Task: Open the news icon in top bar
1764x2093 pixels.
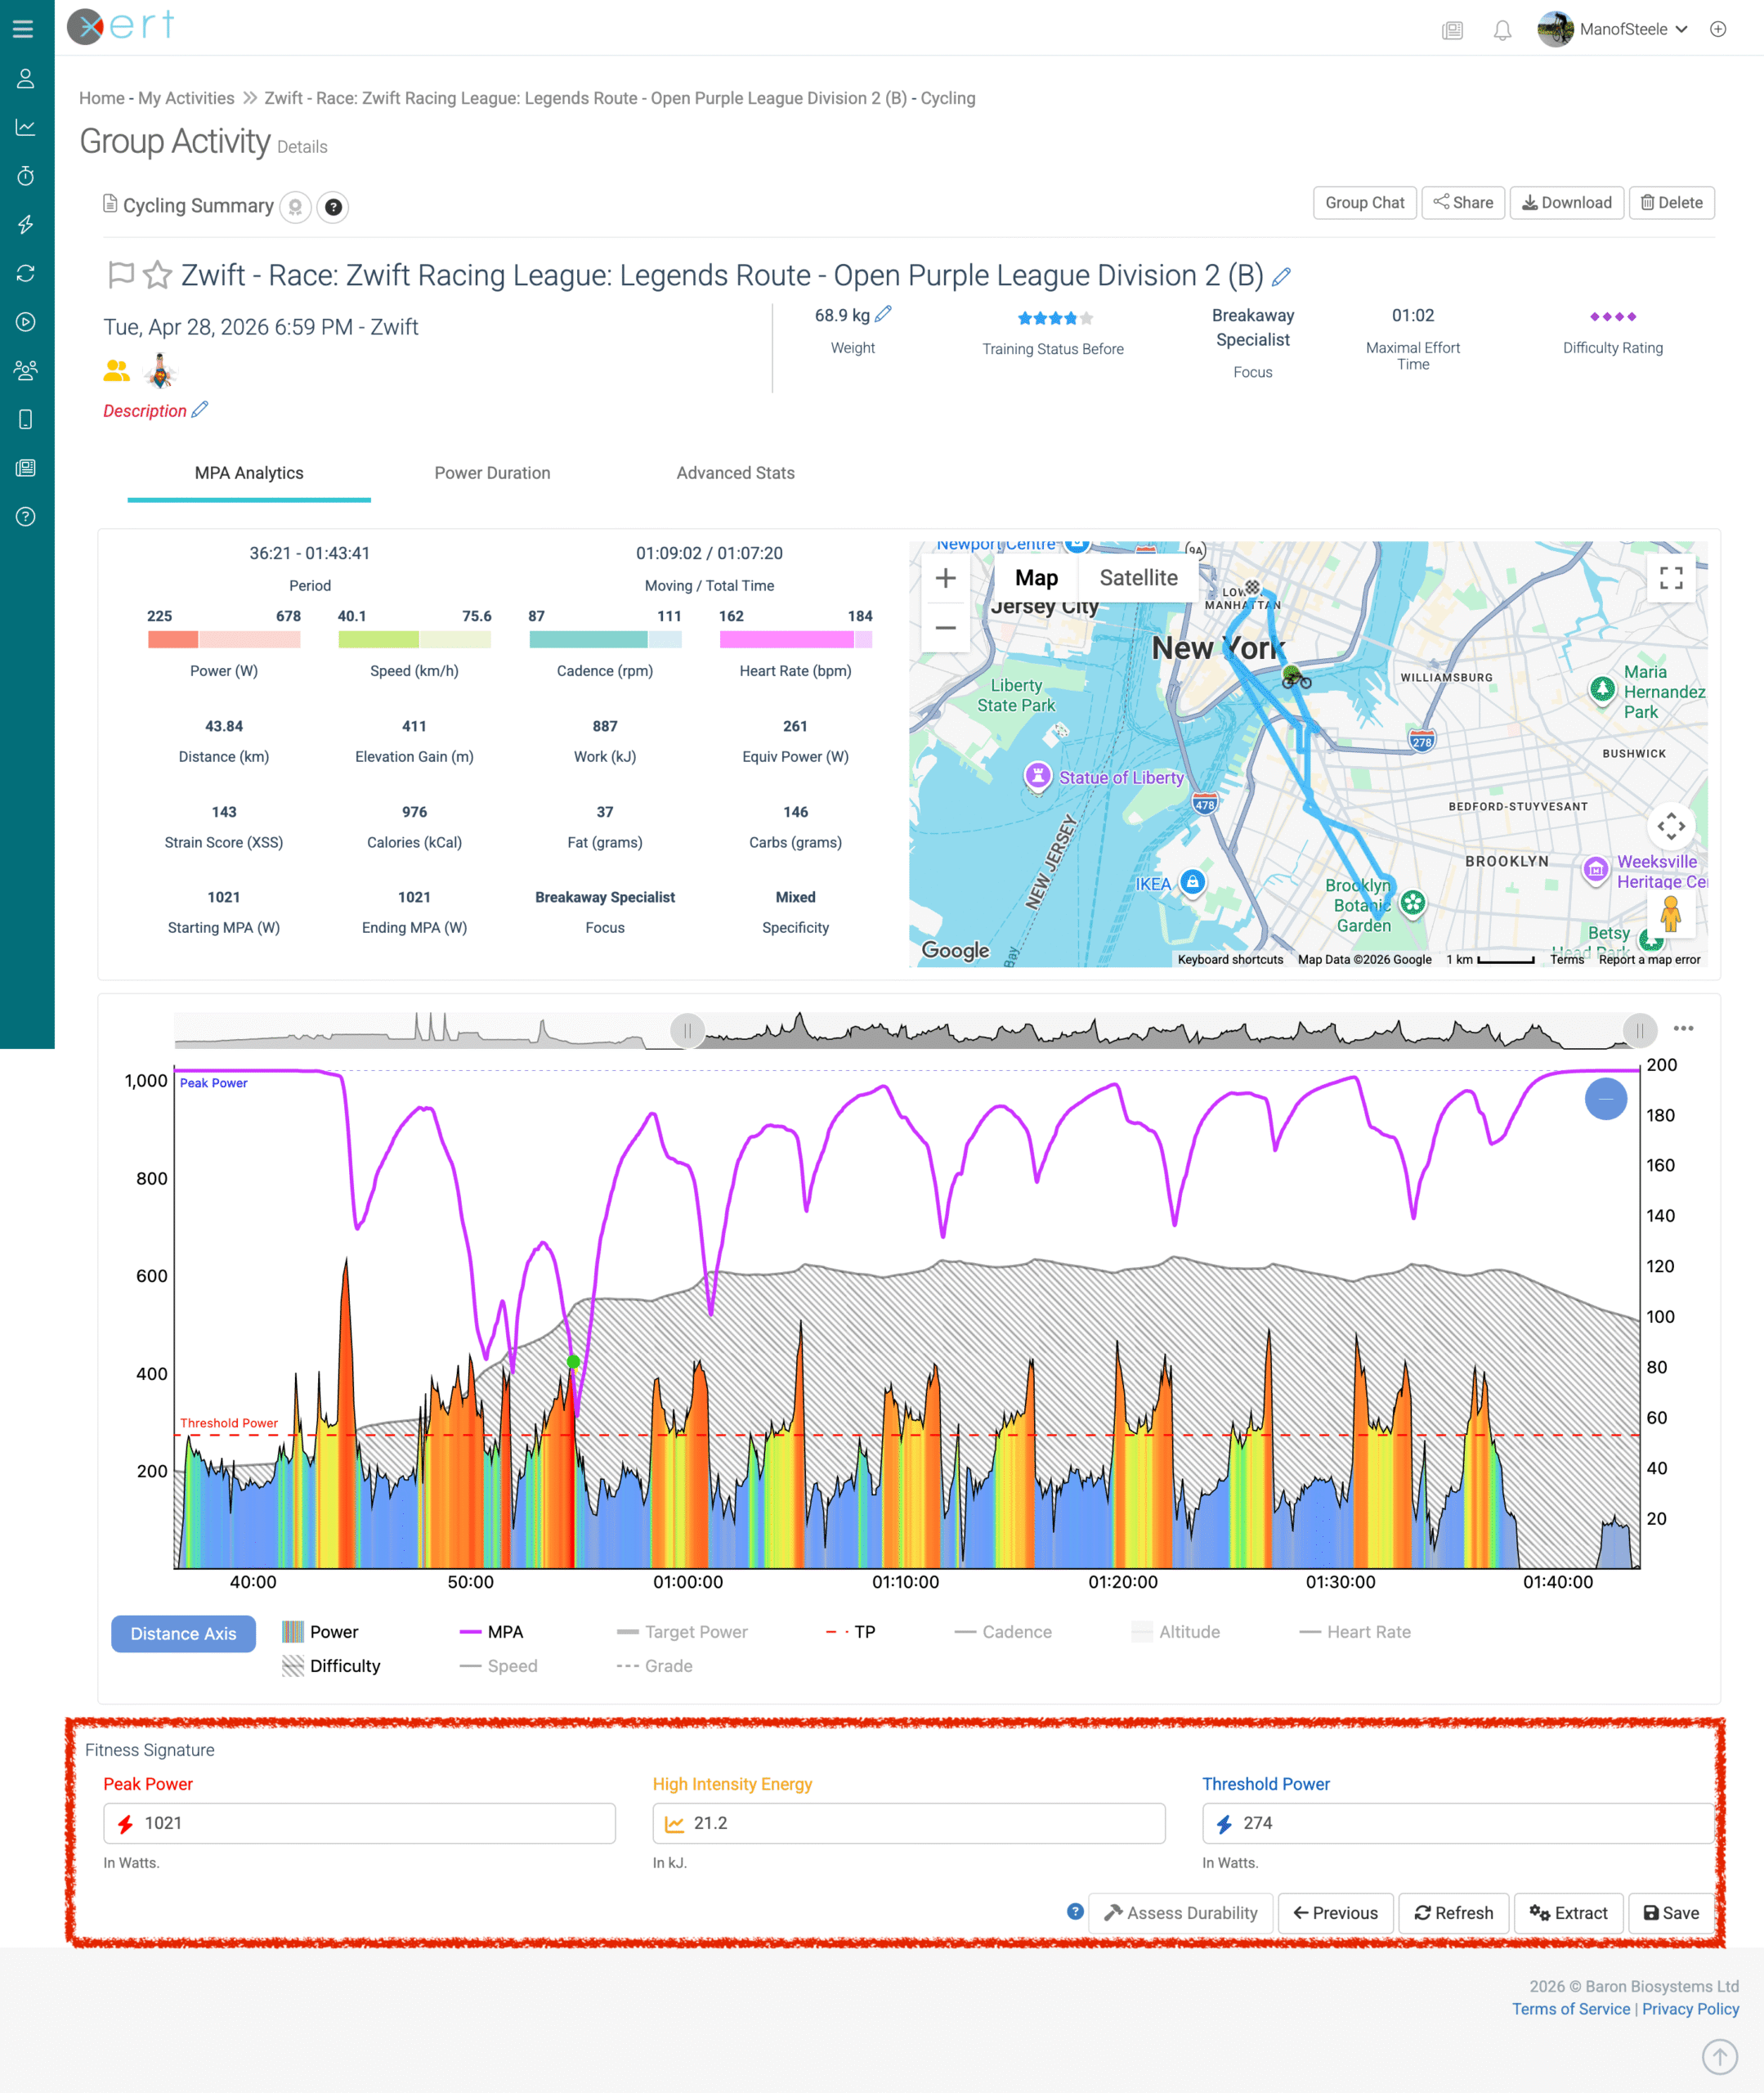Action: click(x=1452, y=30)
